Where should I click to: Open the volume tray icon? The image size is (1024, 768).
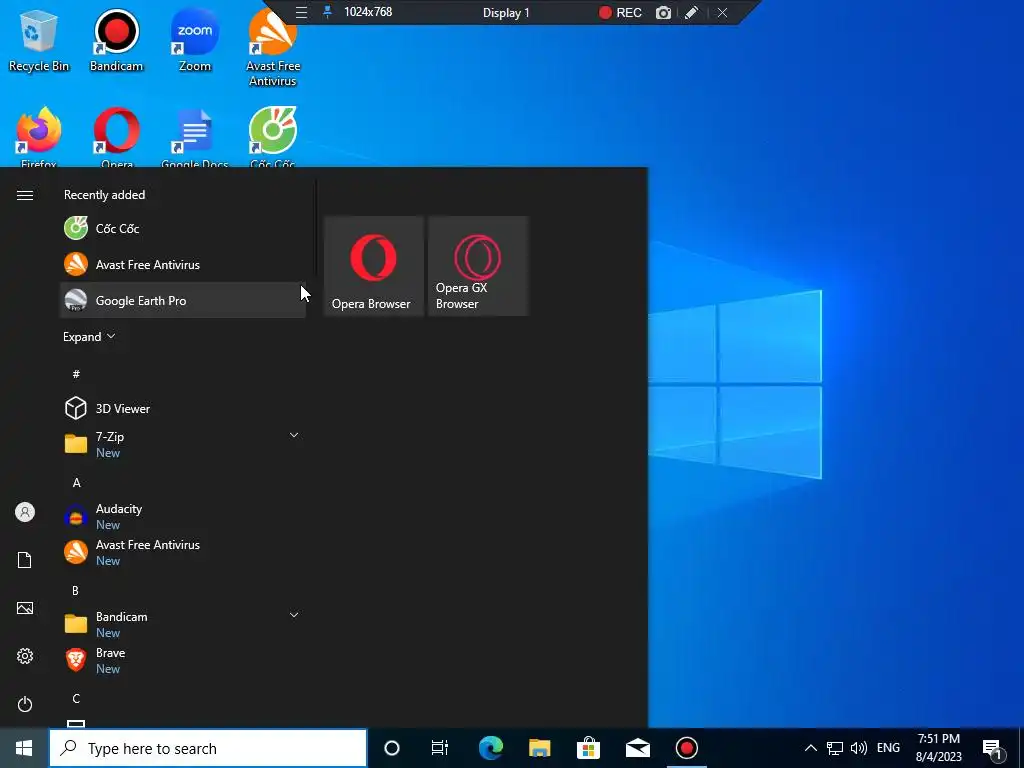859,748
